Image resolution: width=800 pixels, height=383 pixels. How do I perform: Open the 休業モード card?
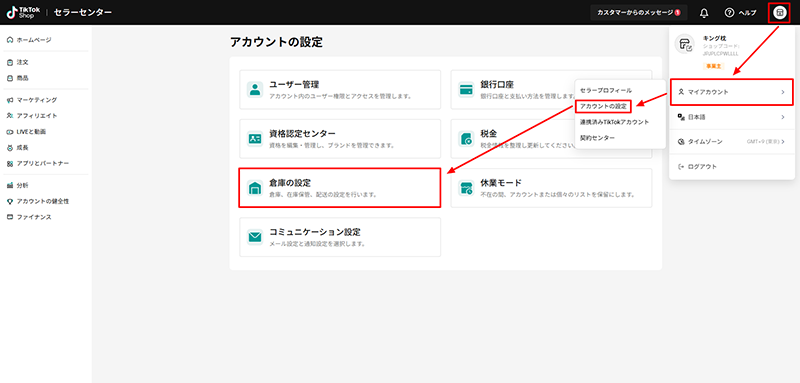(x=552, y=188)
